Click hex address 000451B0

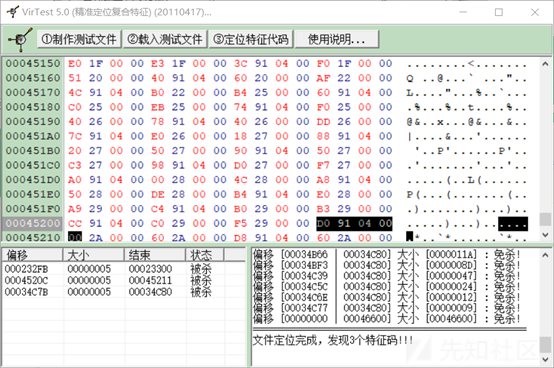point(33,151)
